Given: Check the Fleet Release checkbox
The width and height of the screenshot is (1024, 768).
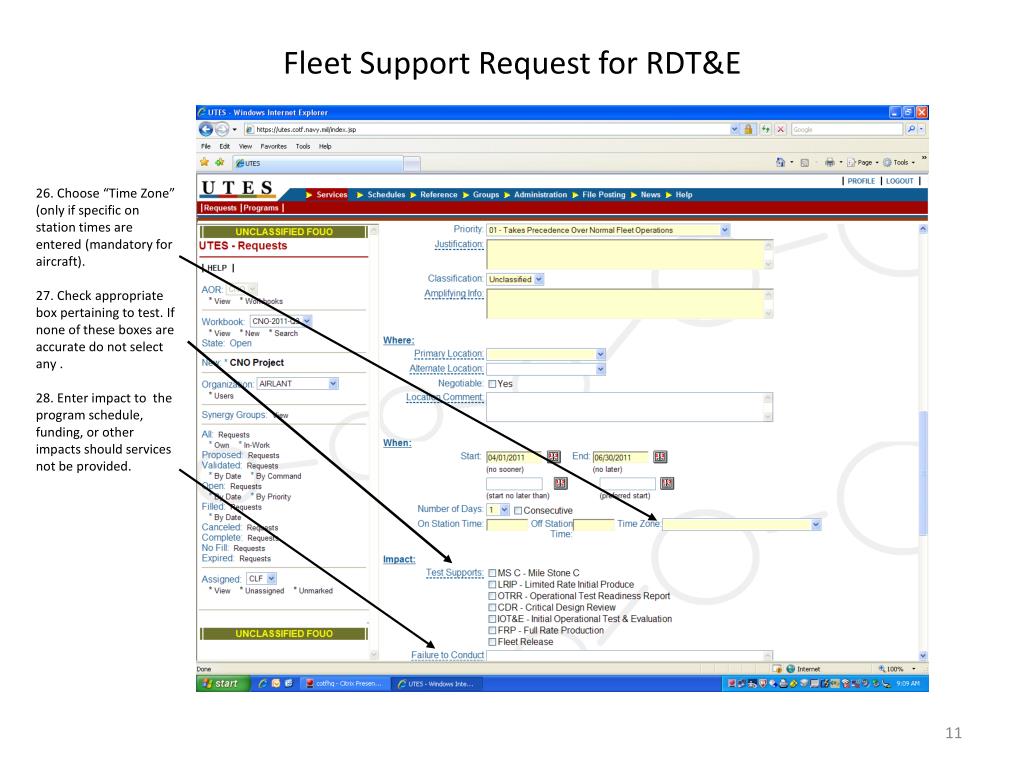Looking at the screenshot, I should pyautogui.click(x=492, y=642).
